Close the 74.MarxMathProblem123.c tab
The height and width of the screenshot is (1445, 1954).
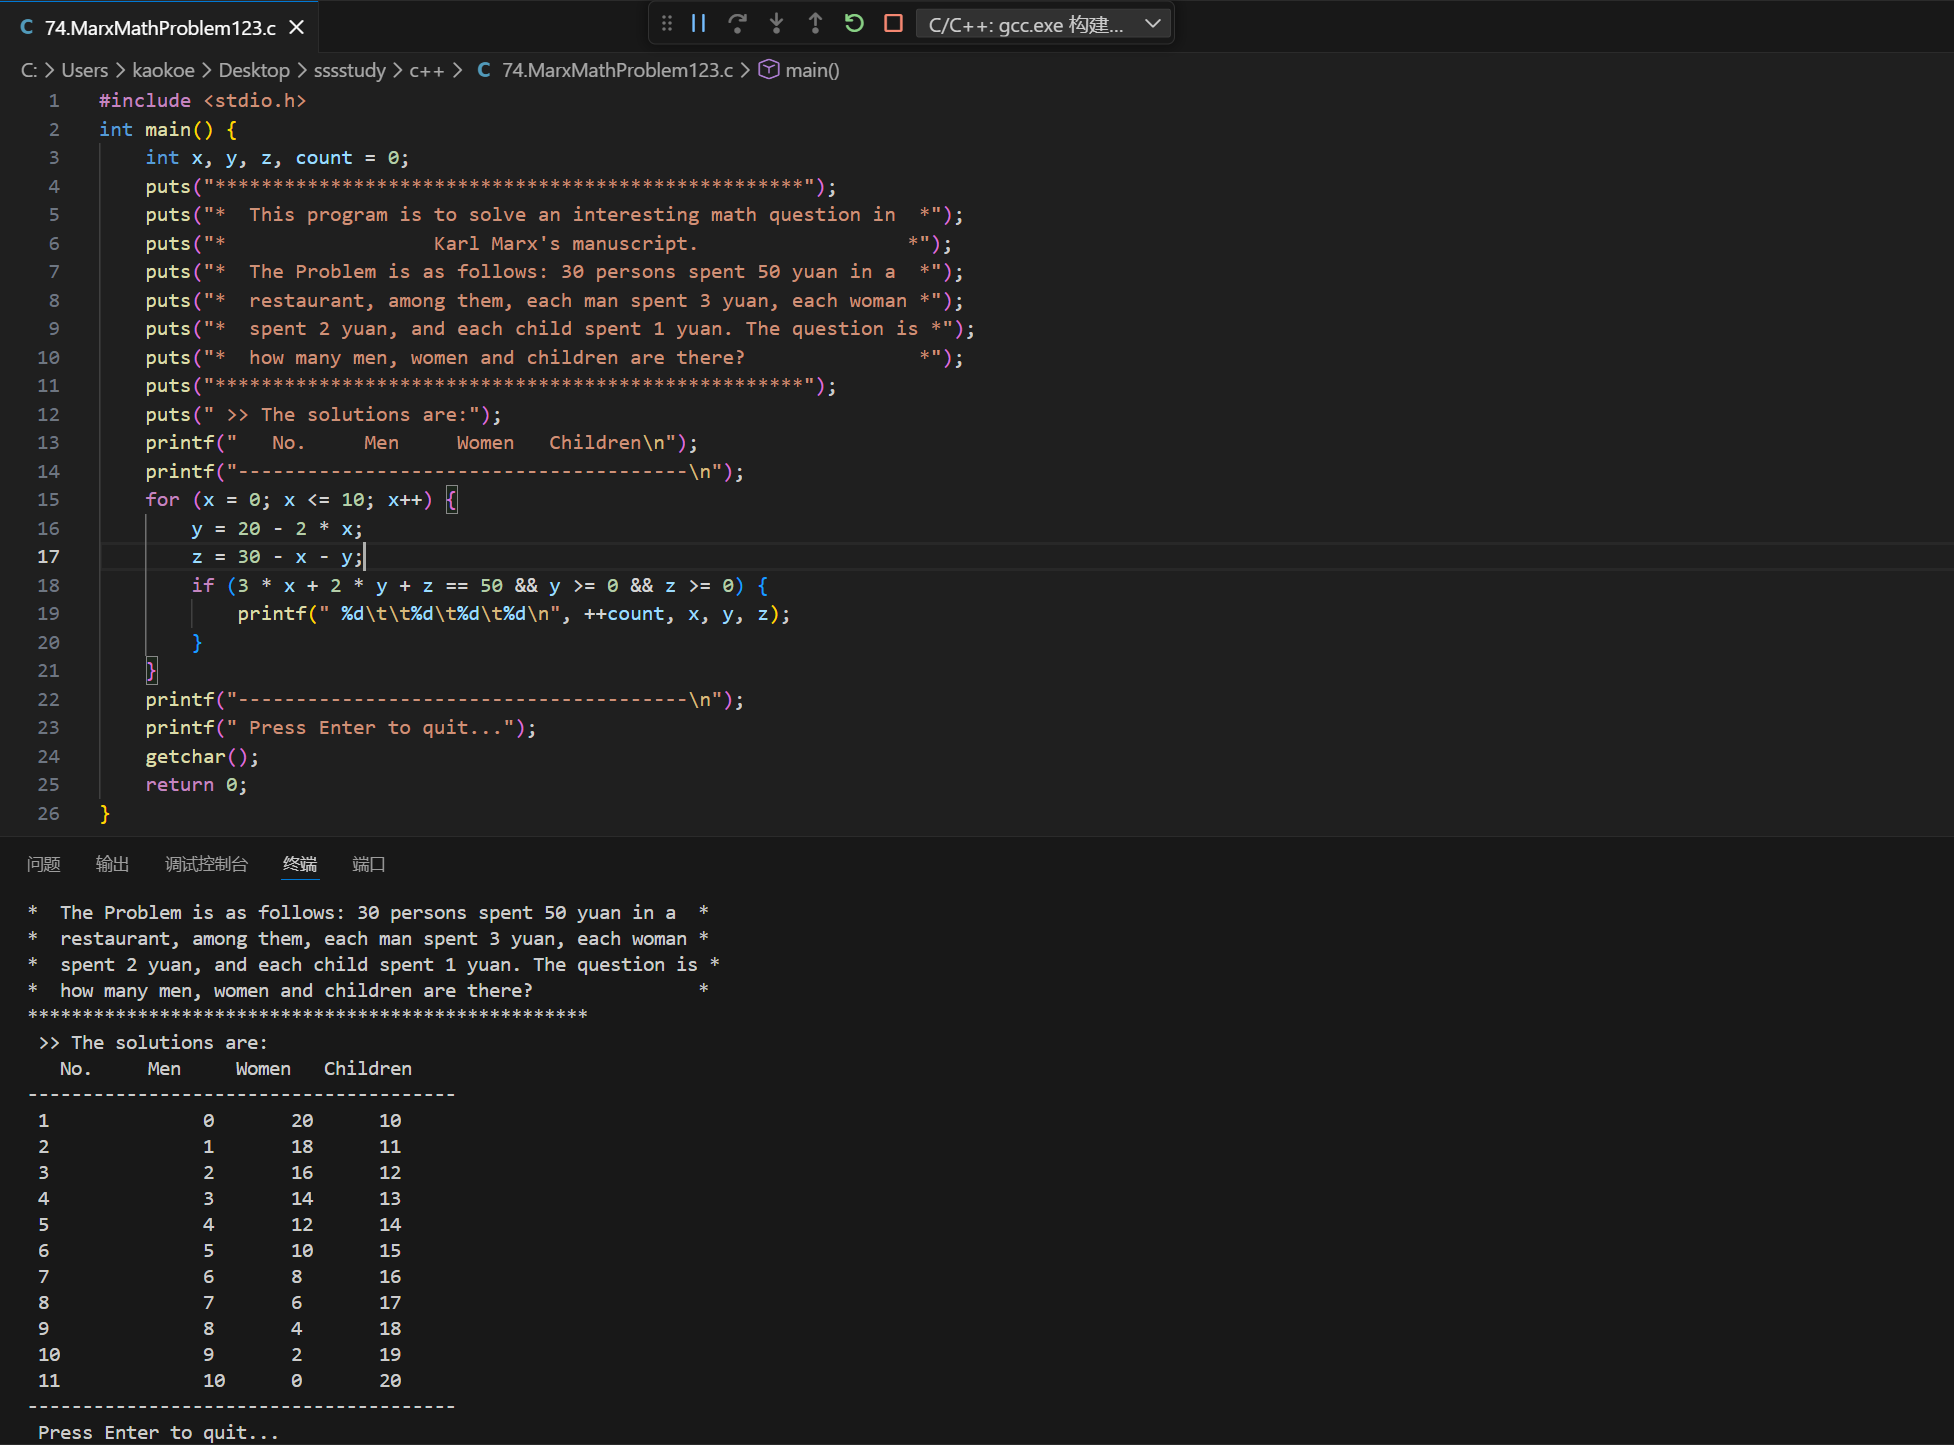(297, 28)
